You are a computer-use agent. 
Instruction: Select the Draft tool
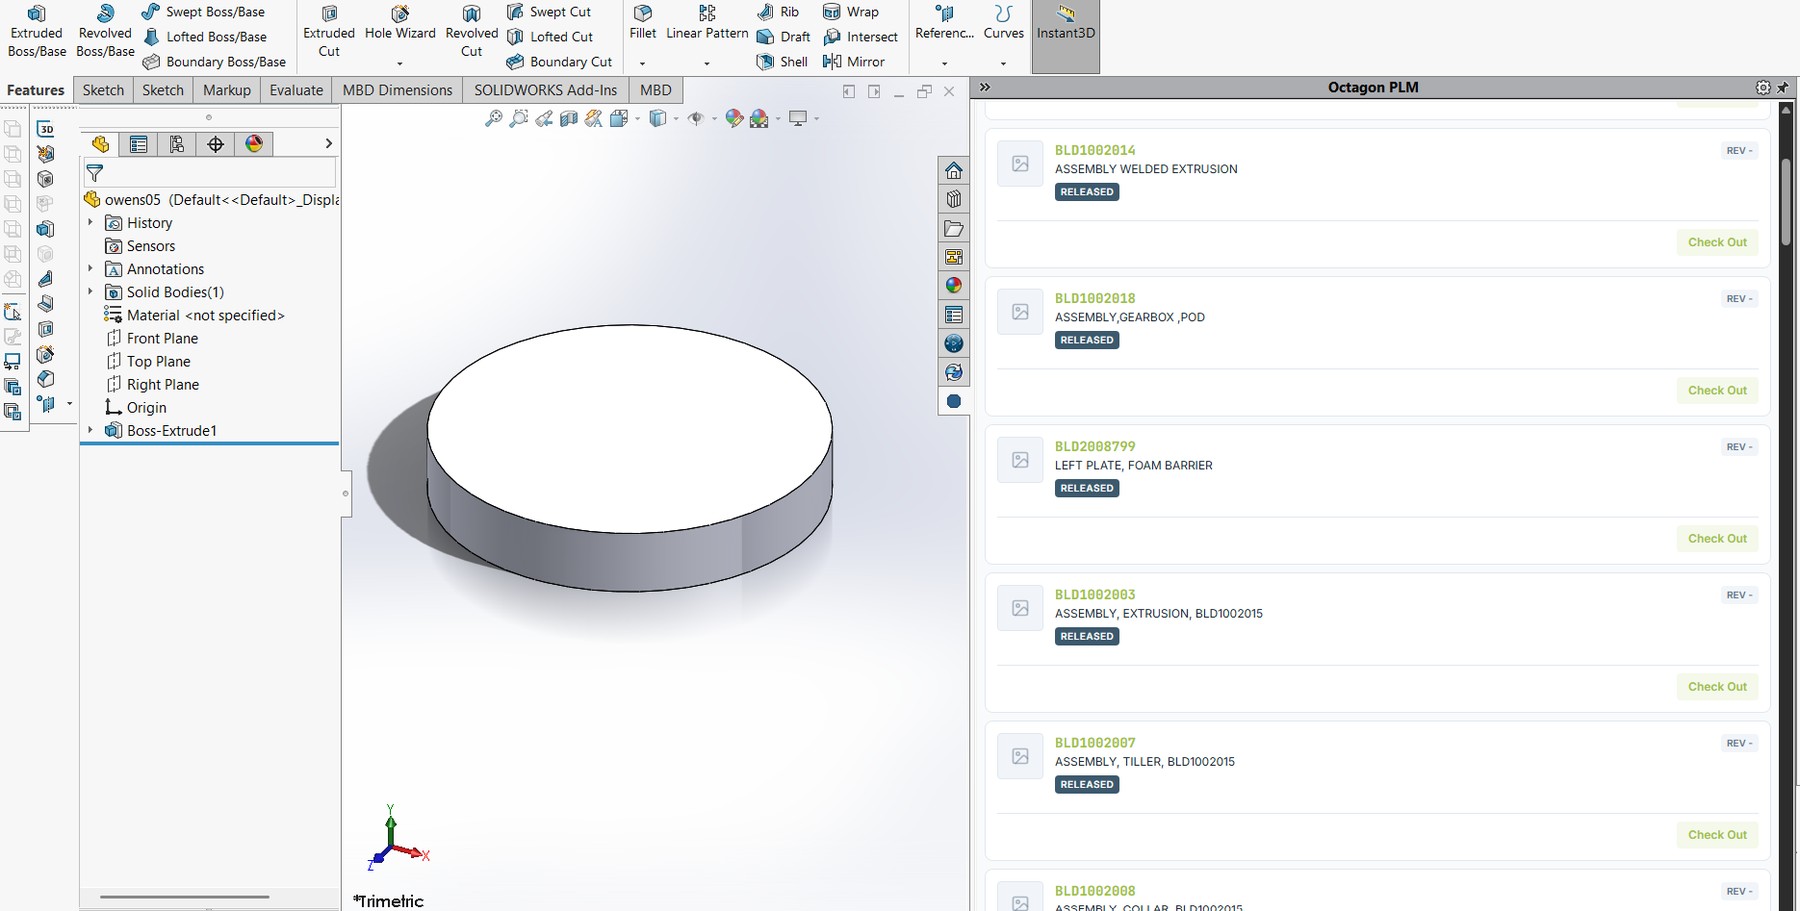(783, 37)
